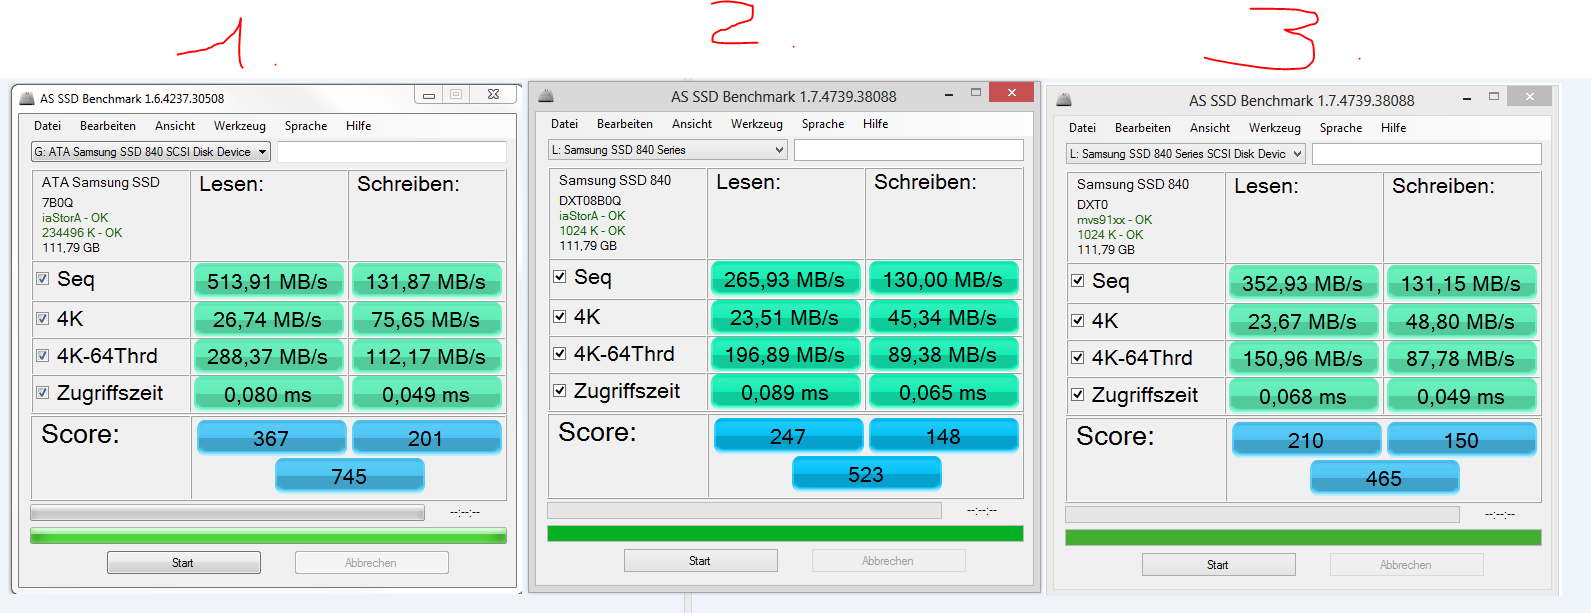This screenshot has width=1591, height=613.
Task: Toggle 4K-64Thrd checkbox in the mvs91xx window
Action: [1077, 358]
